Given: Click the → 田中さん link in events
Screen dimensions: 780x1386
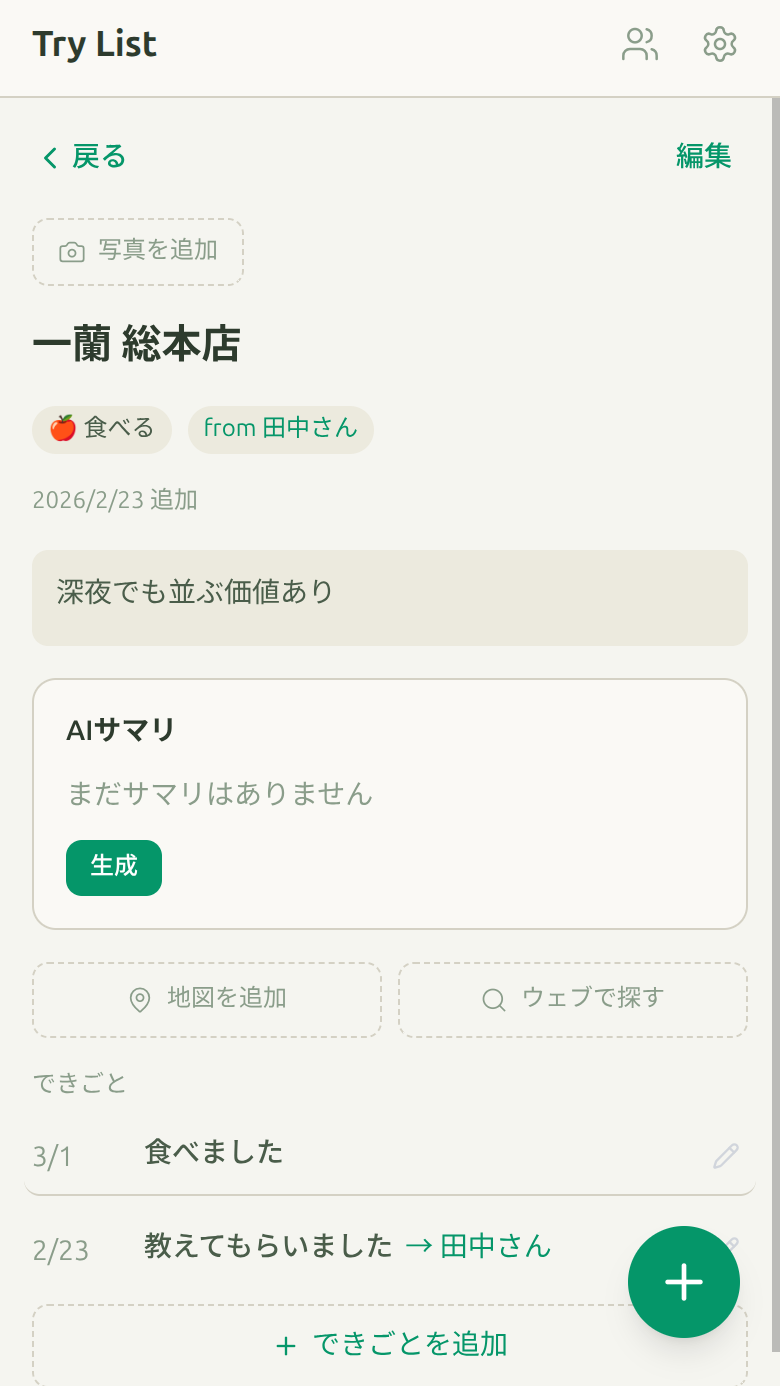Looking at the screenshot, I should 478,1246.
